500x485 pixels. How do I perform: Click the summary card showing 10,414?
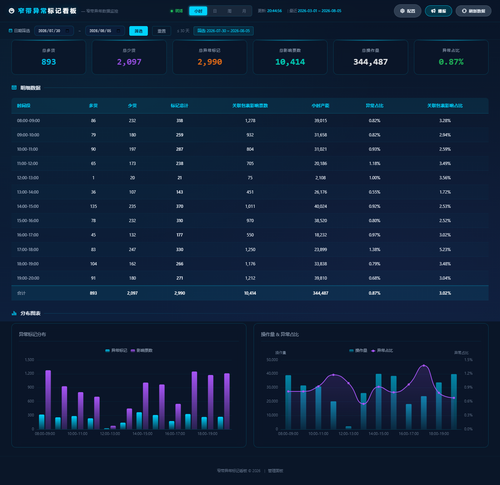point(290,57)
